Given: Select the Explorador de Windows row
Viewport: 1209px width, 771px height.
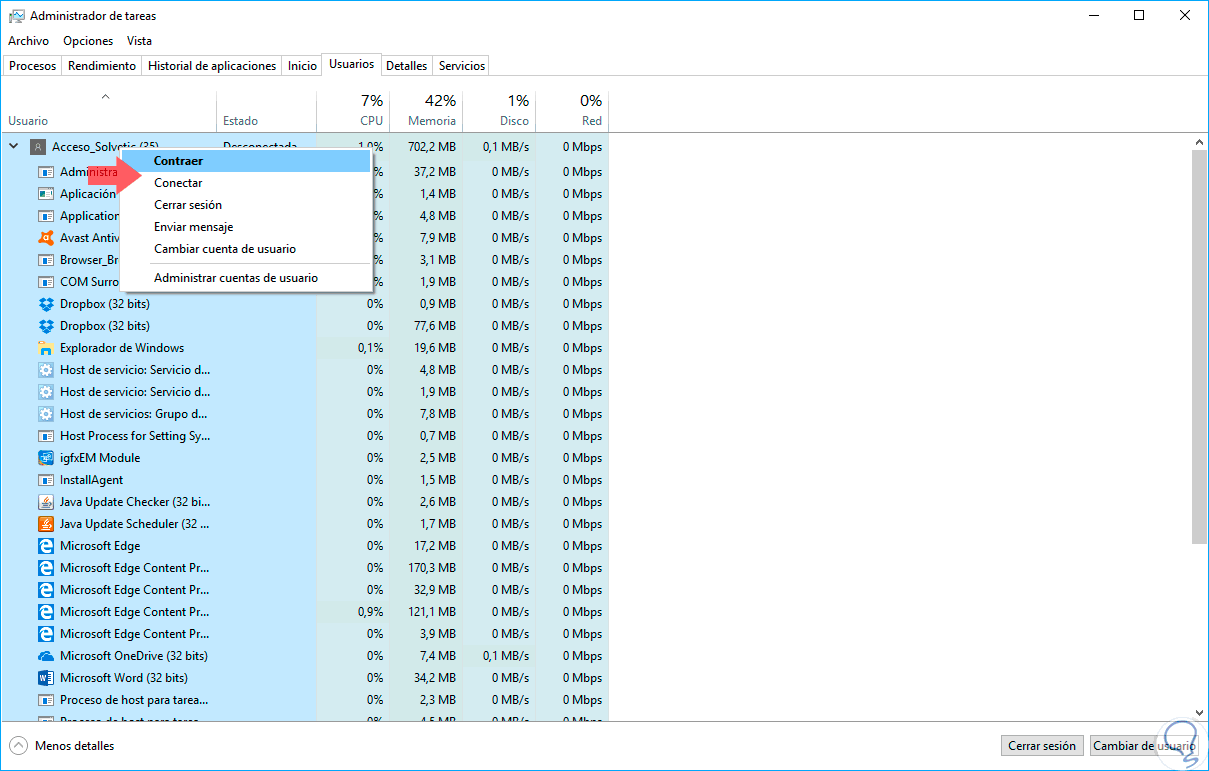Looking at the screenshot, I should (304, 348).
